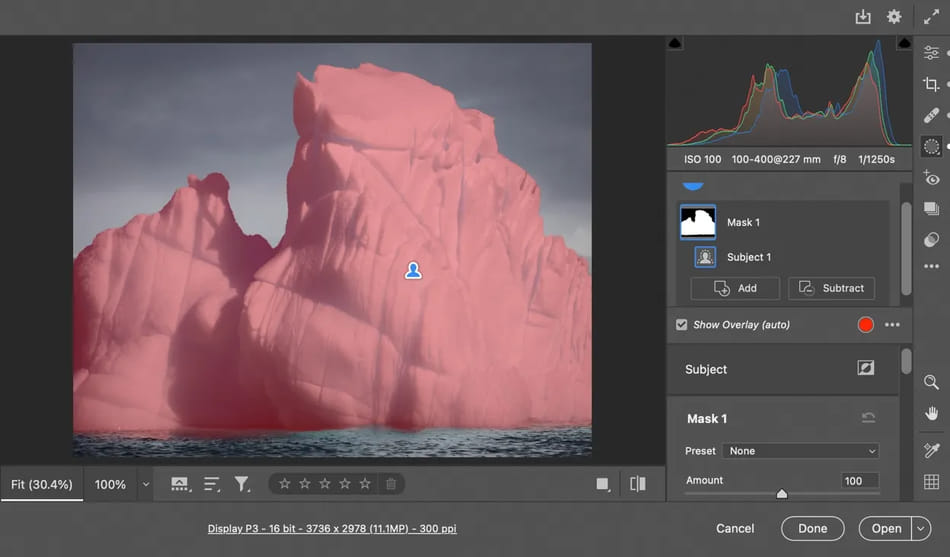950x557 pixels.
Task: Set rating to five stars
Action: point(365,484)
